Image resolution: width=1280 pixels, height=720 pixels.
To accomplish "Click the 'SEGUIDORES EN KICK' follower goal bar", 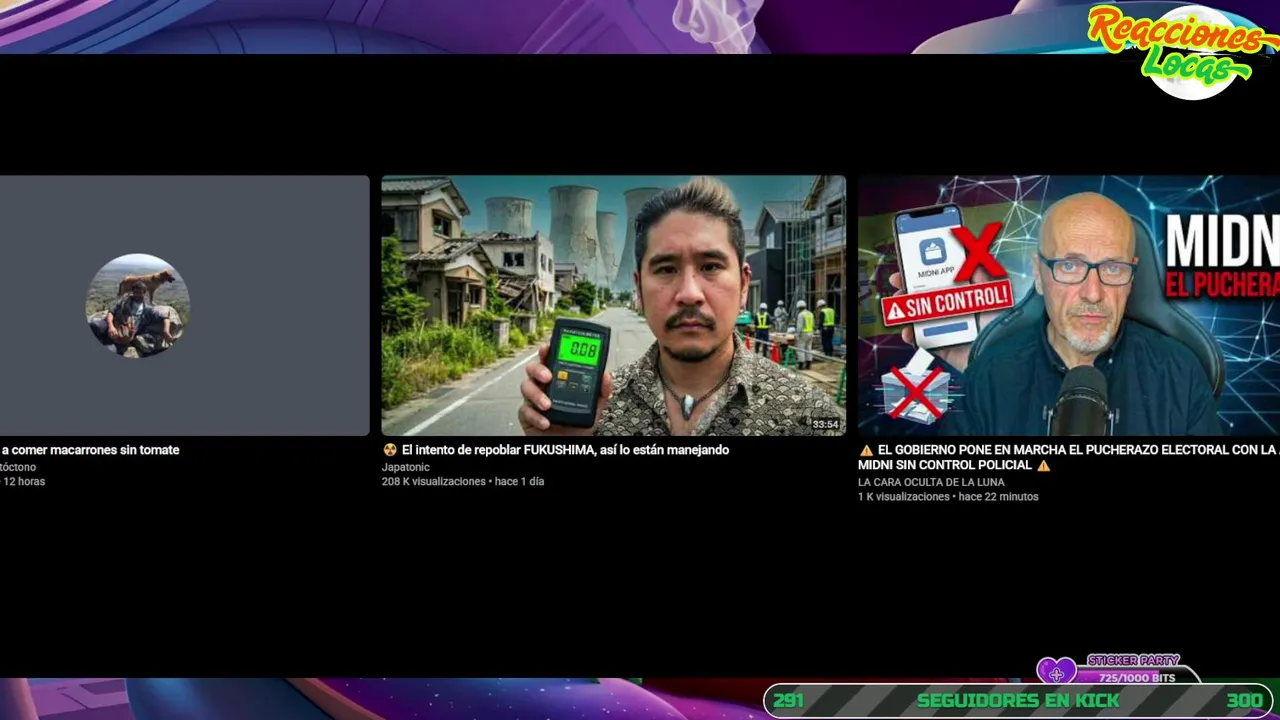I will [x=1018, y=700].
